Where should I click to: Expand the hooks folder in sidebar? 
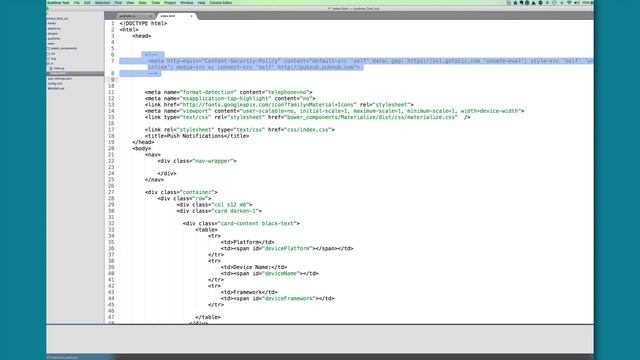(52, 23)
